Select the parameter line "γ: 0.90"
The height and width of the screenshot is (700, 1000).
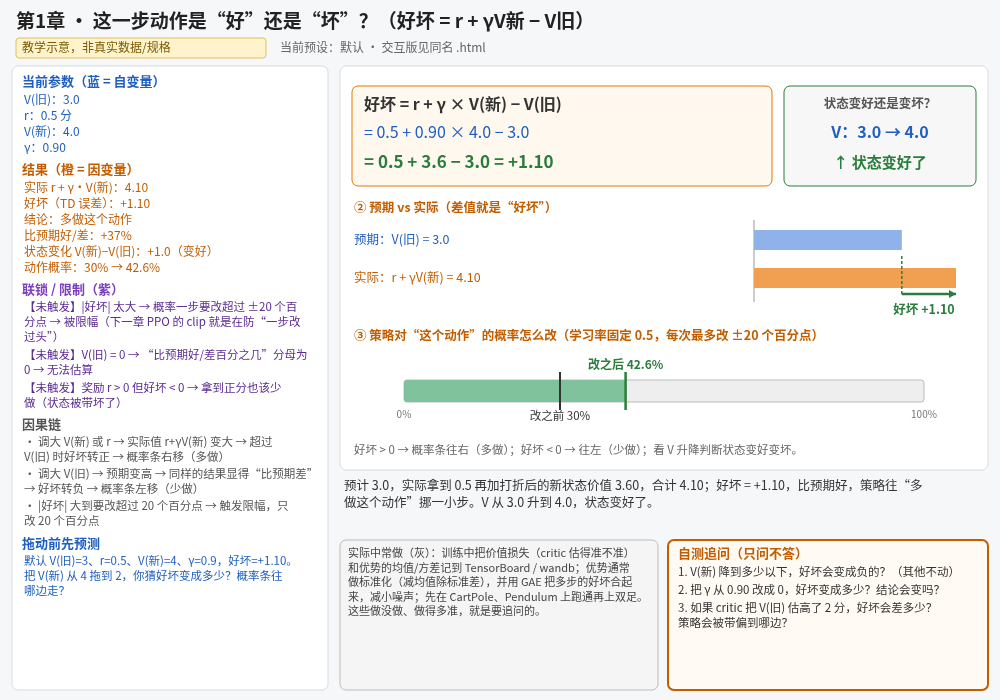(45, 148)
